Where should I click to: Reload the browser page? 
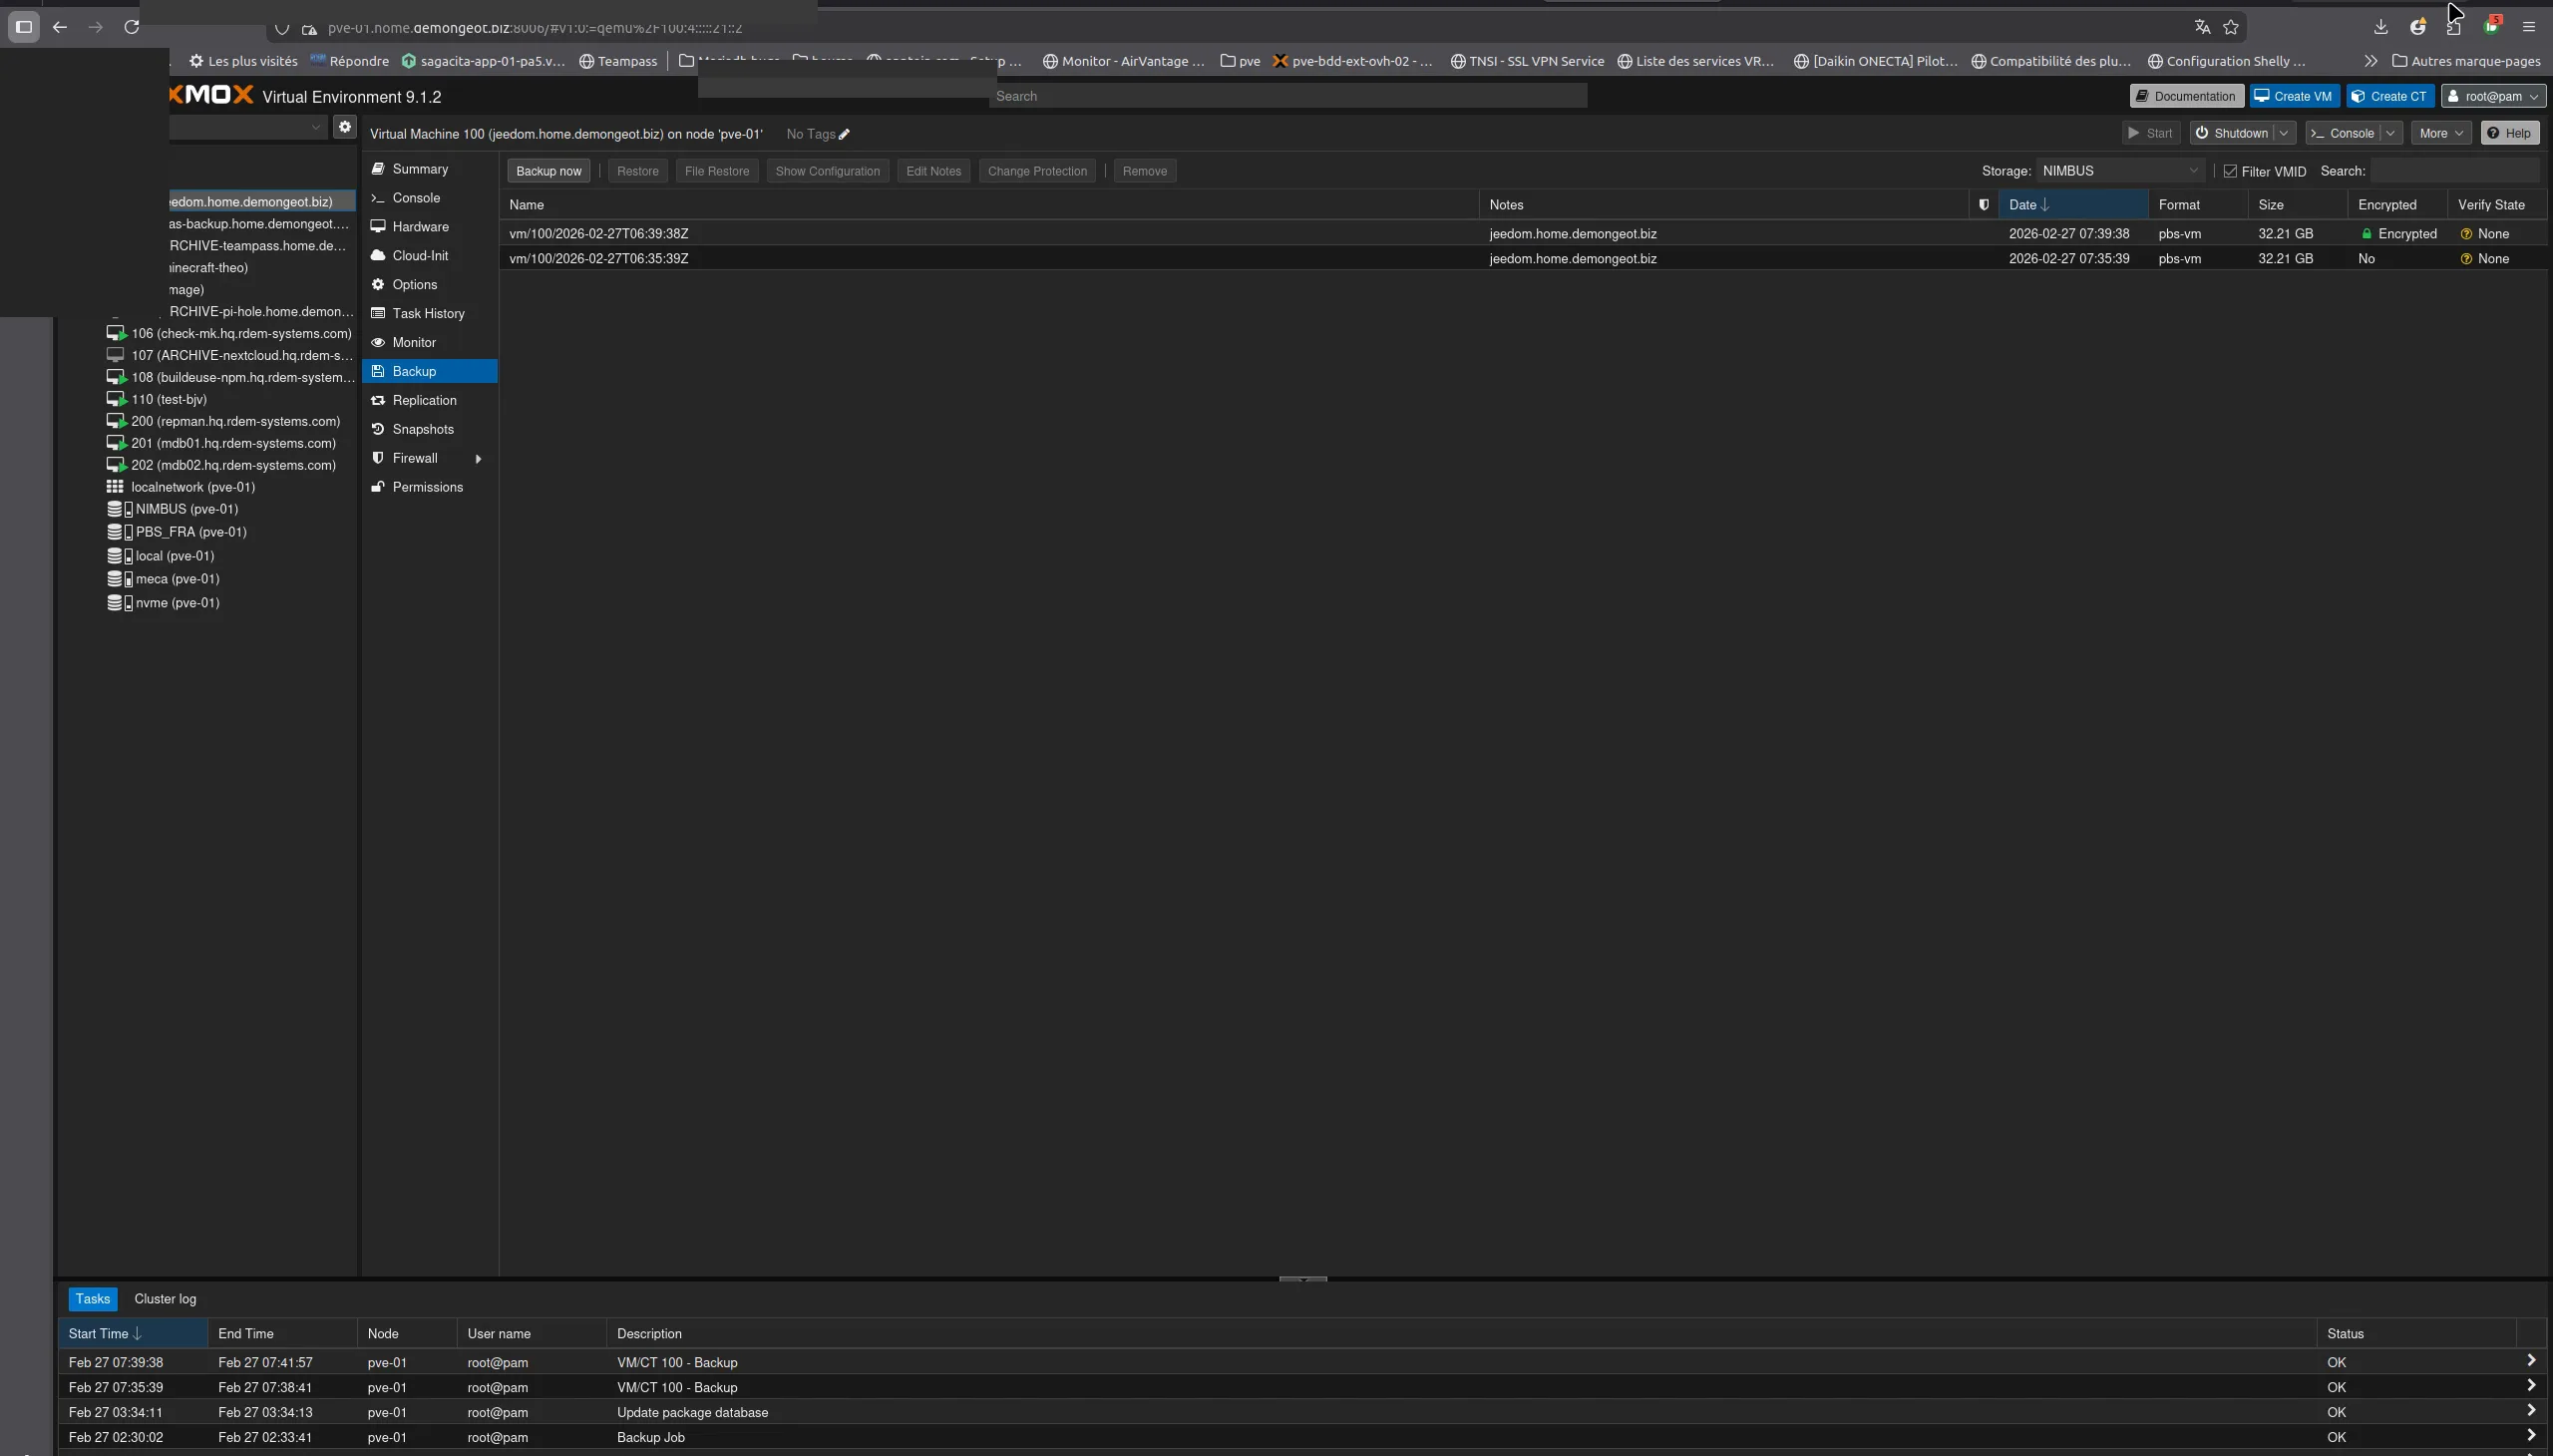[131, 27]
